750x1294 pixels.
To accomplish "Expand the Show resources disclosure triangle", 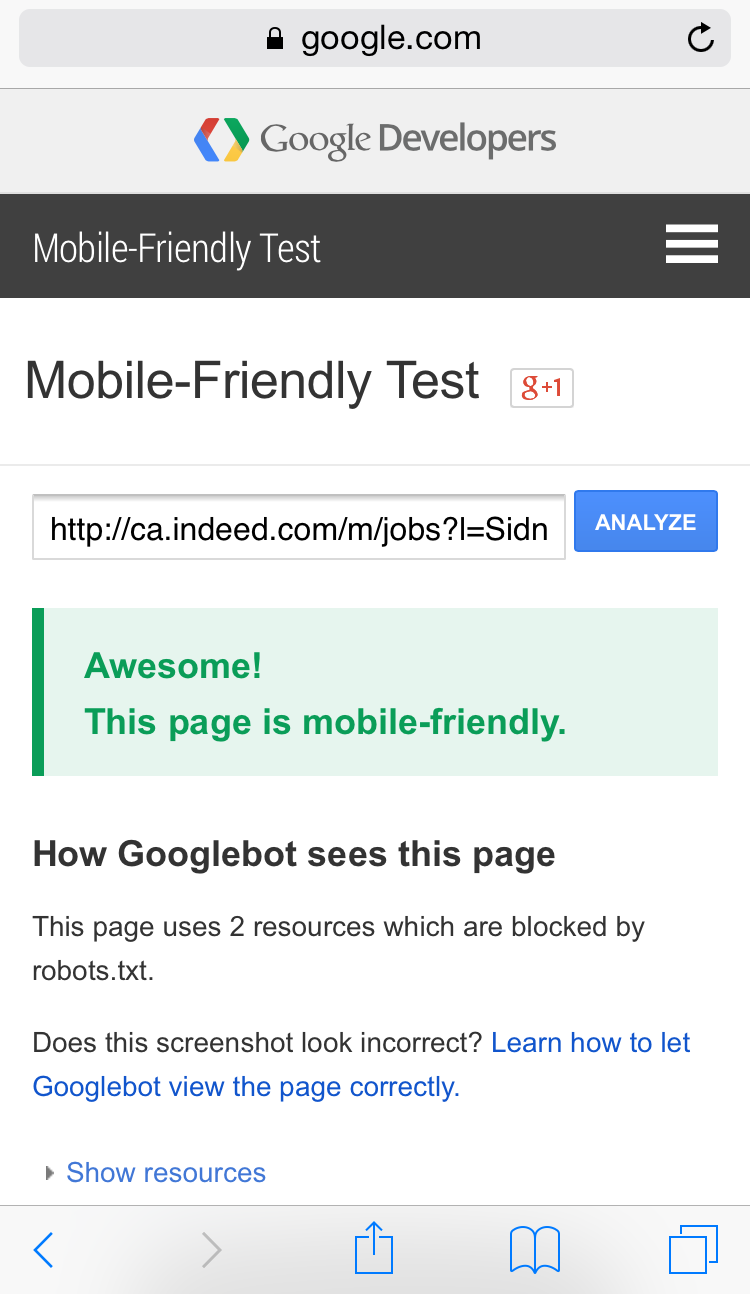I will pos(49,1173).
